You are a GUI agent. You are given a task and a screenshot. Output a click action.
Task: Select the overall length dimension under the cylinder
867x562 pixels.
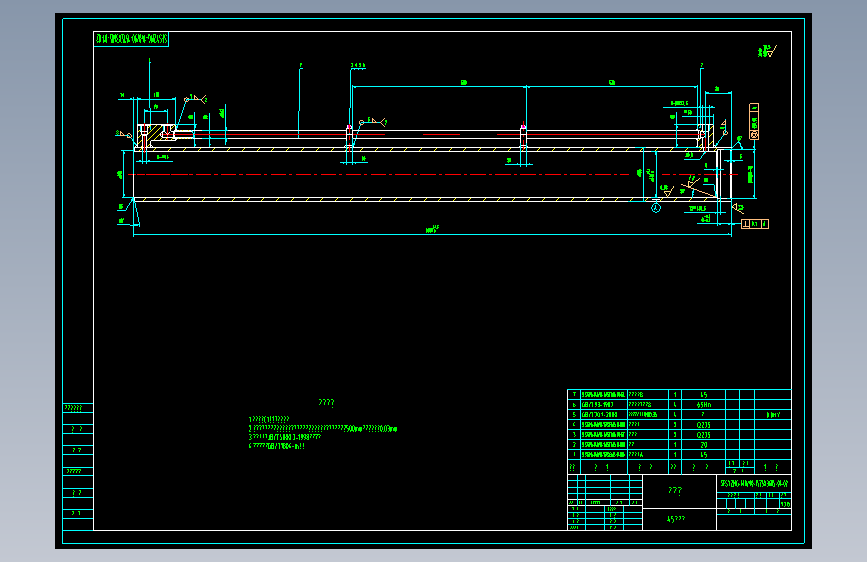(x=432, y=231)
